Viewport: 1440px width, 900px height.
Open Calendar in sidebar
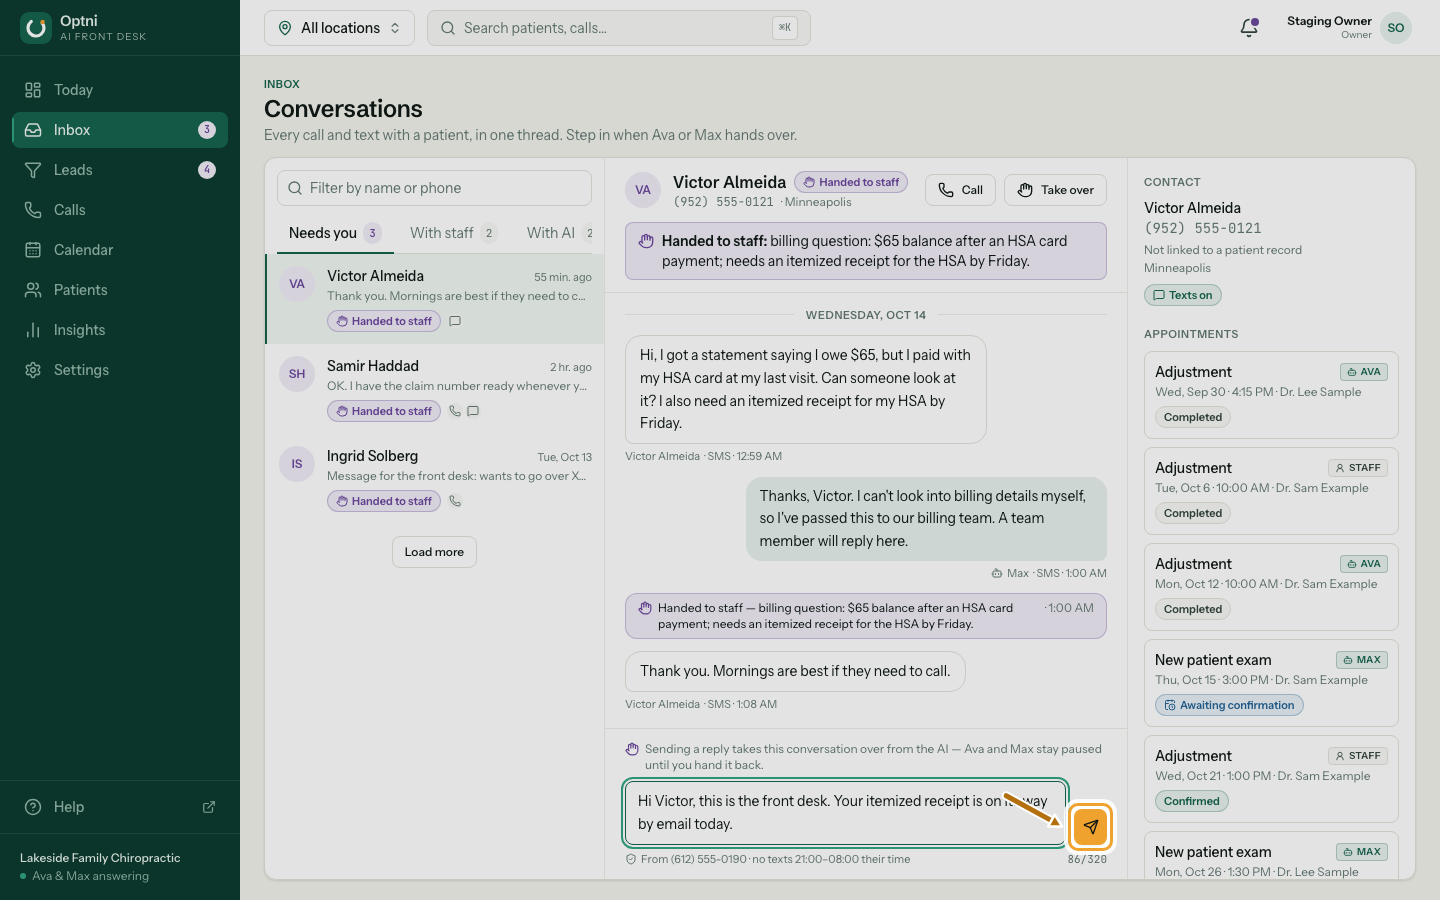pyautogui.click(x=120, y=250)
